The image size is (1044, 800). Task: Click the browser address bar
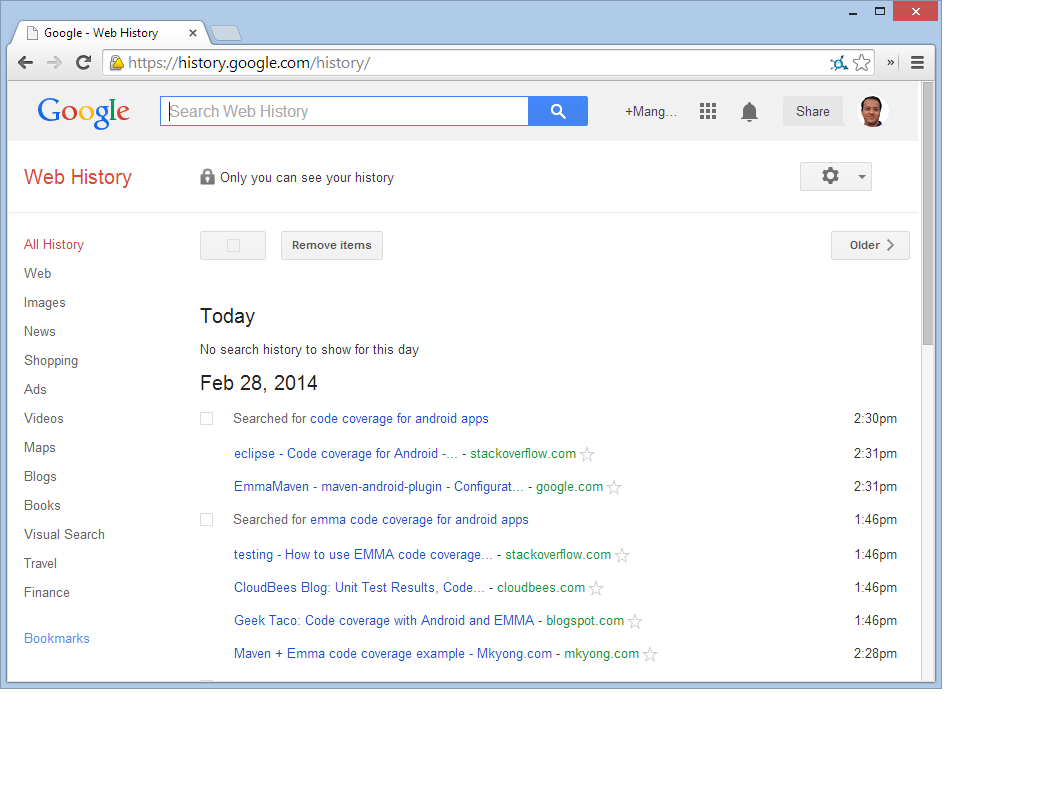466,63
